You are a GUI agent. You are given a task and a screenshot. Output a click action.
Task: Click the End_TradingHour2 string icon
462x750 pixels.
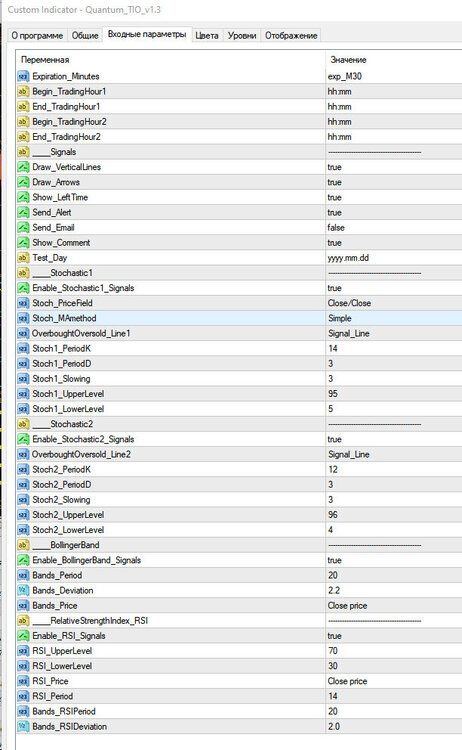(x=23, y=137)
